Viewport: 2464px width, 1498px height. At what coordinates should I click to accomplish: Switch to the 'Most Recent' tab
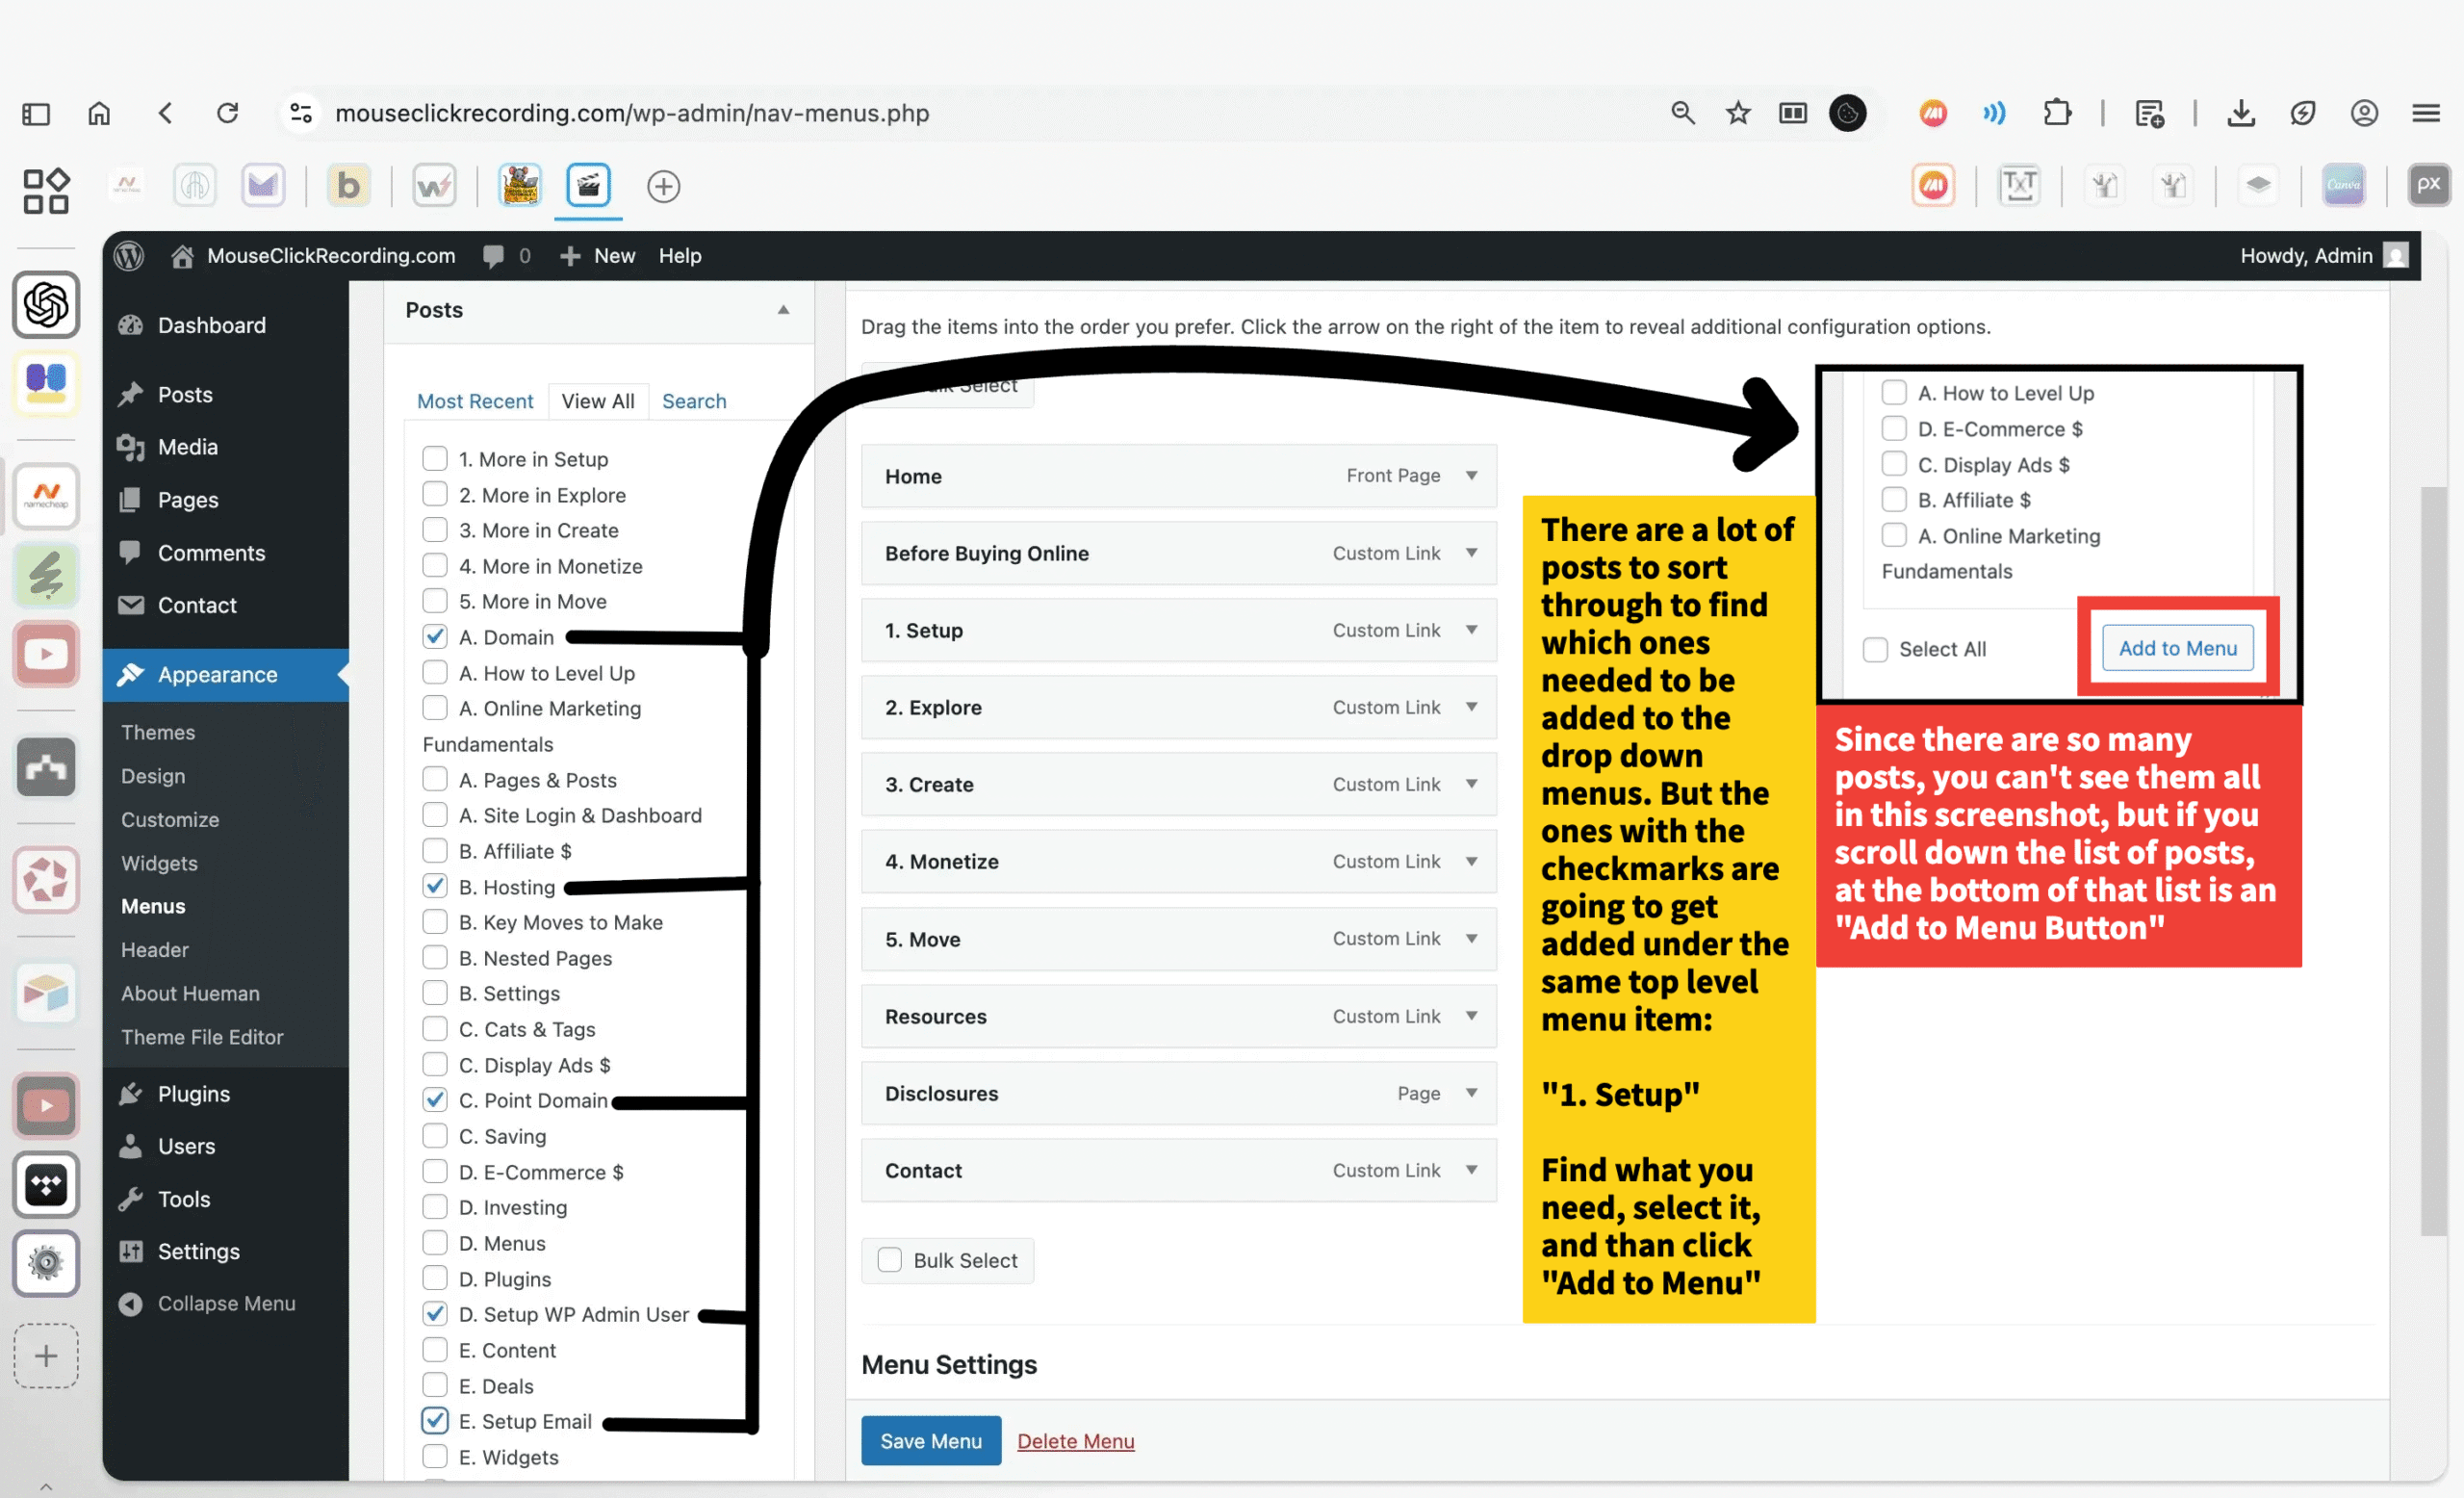[x=475, y=401]
